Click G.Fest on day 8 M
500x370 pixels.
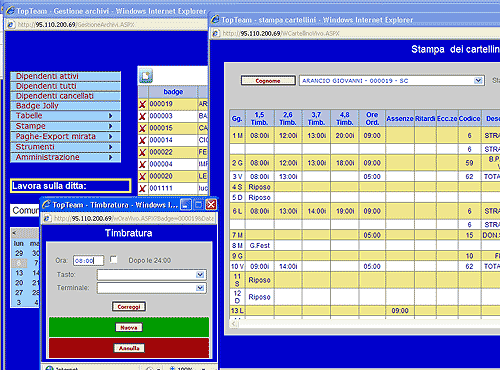click(x=260, y=246)
